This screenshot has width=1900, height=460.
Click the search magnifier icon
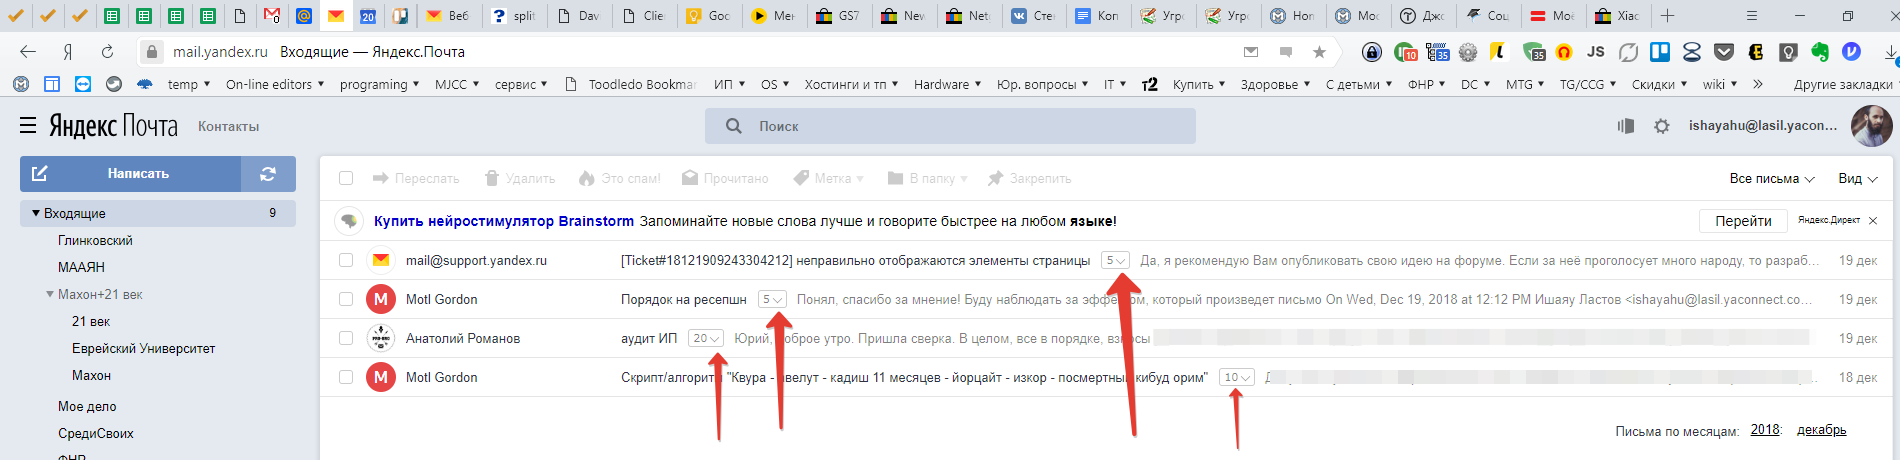coord(733,126)
